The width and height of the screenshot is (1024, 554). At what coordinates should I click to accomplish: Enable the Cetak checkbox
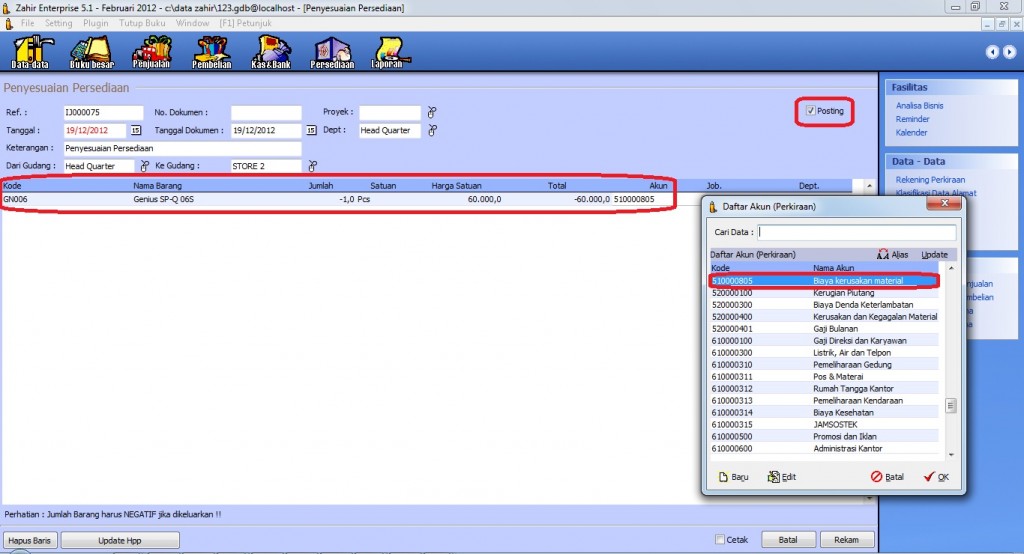[x=721, y=540]
